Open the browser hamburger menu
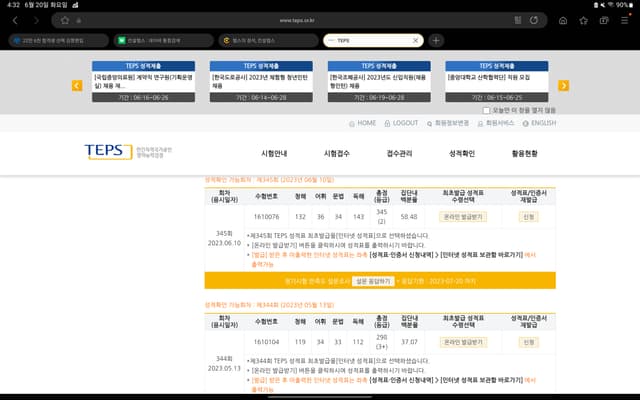The height and width of the screenshot is (400, 640). pyautogui.click(x=624, y=20)
